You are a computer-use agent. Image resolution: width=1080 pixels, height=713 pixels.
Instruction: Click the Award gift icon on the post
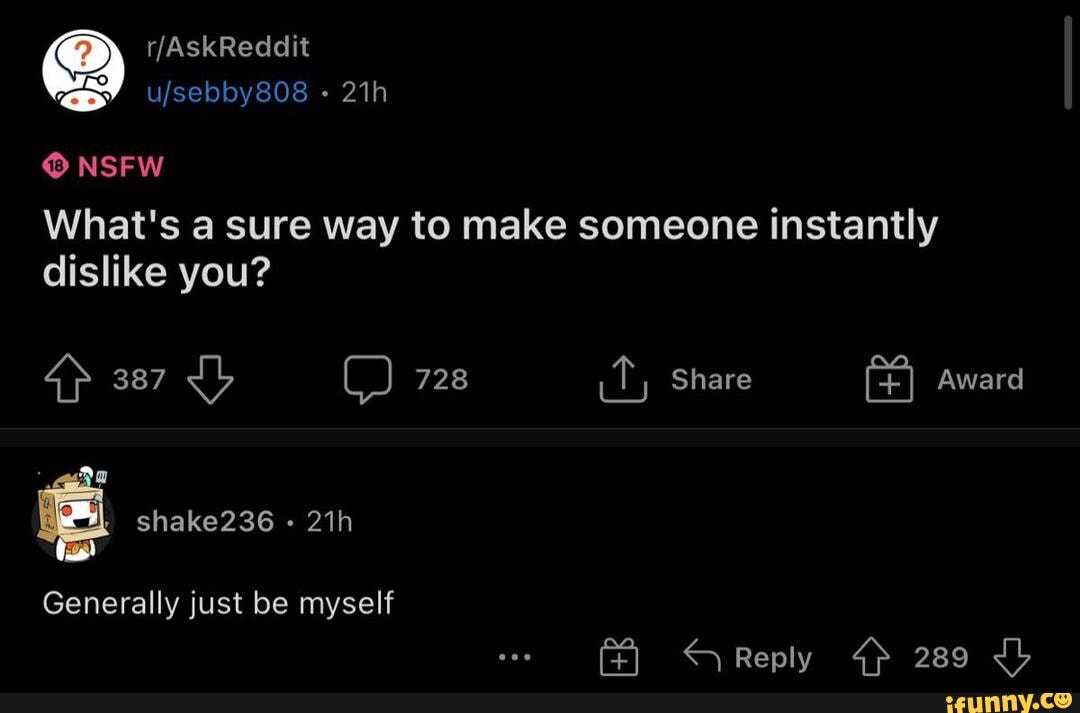(x=889, y=379)
